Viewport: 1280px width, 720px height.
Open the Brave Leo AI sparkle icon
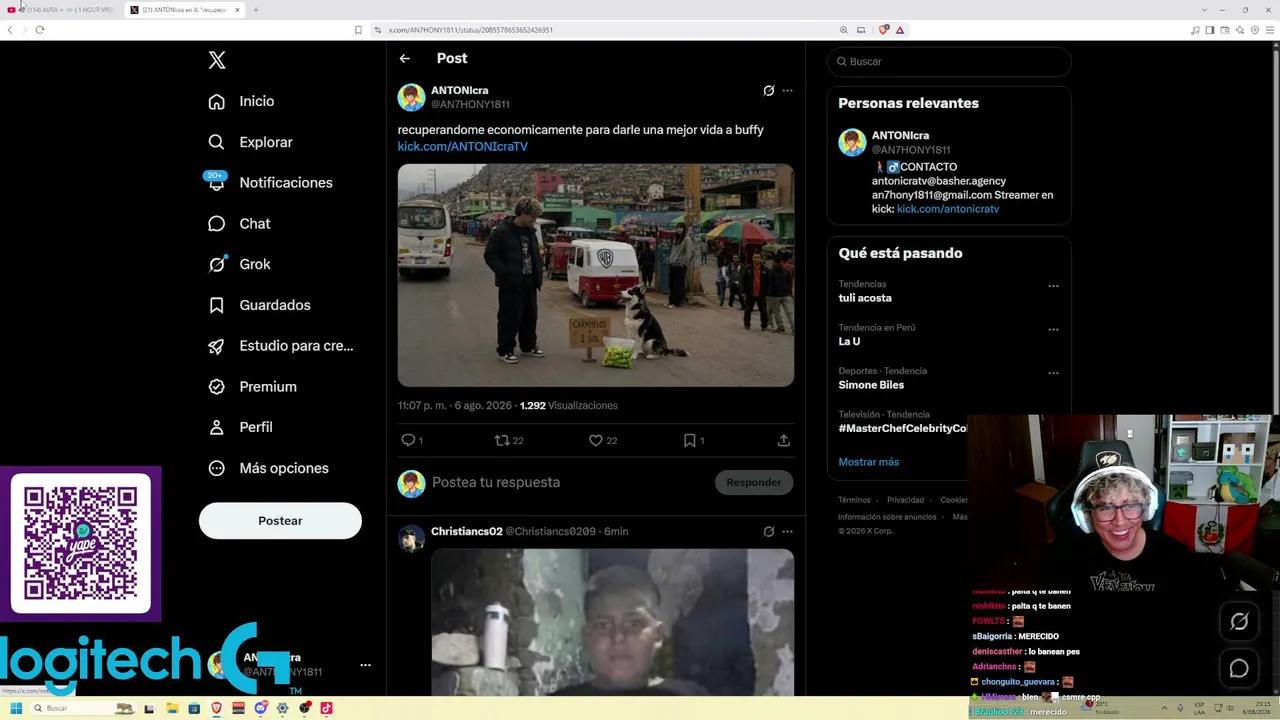pyautogui.click(x=1238, y=30)
